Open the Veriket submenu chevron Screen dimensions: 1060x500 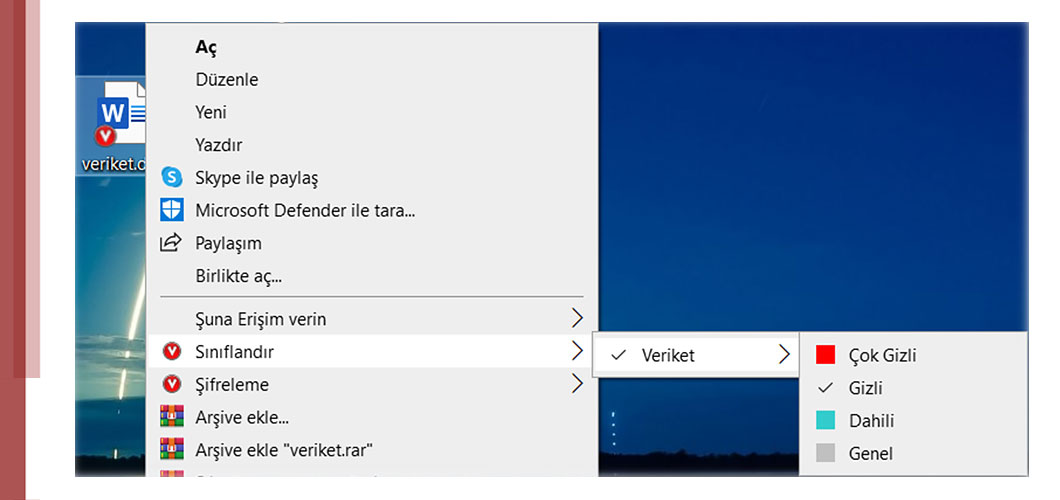click(785, 355)
